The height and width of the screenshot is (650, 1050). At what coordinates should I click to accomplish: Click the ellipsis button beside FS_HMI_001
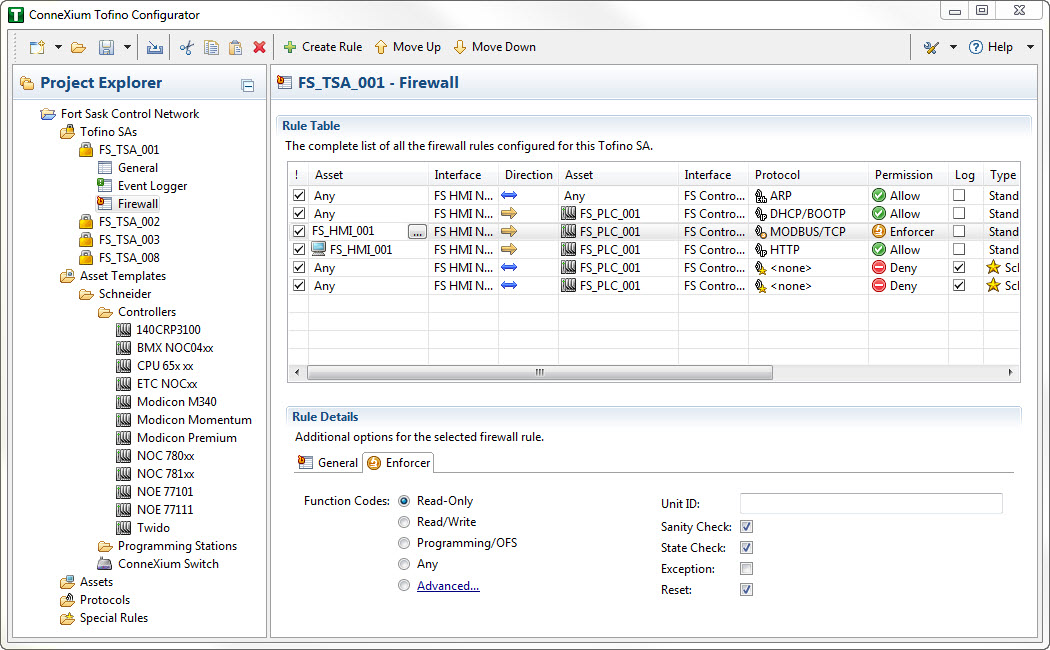[x=417, y=232]
